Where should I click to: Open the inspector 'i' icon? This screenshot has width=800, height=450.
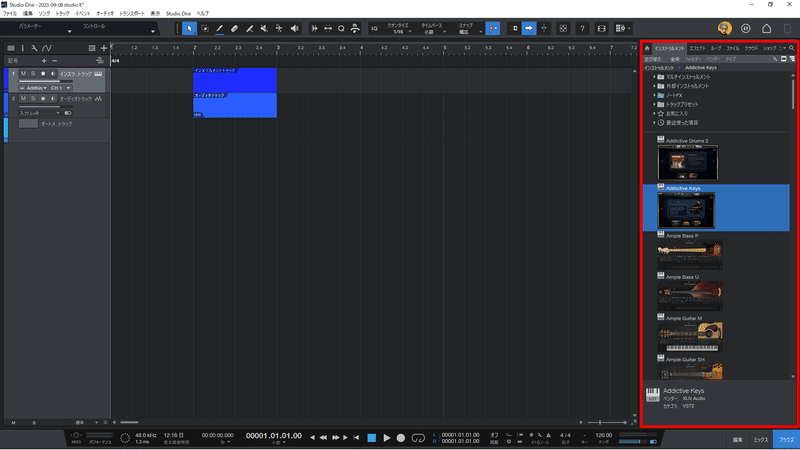click(x=22, y=48)
